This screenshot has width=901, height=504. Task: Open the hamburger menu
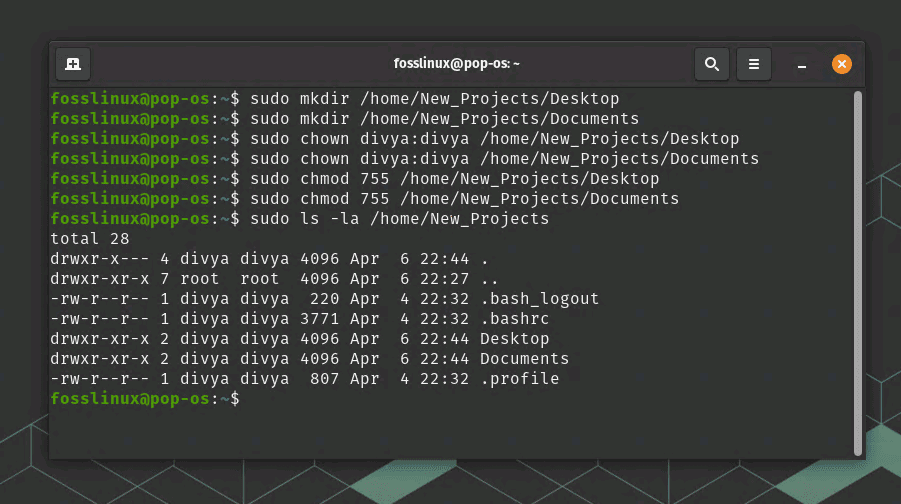click(754, 64)
